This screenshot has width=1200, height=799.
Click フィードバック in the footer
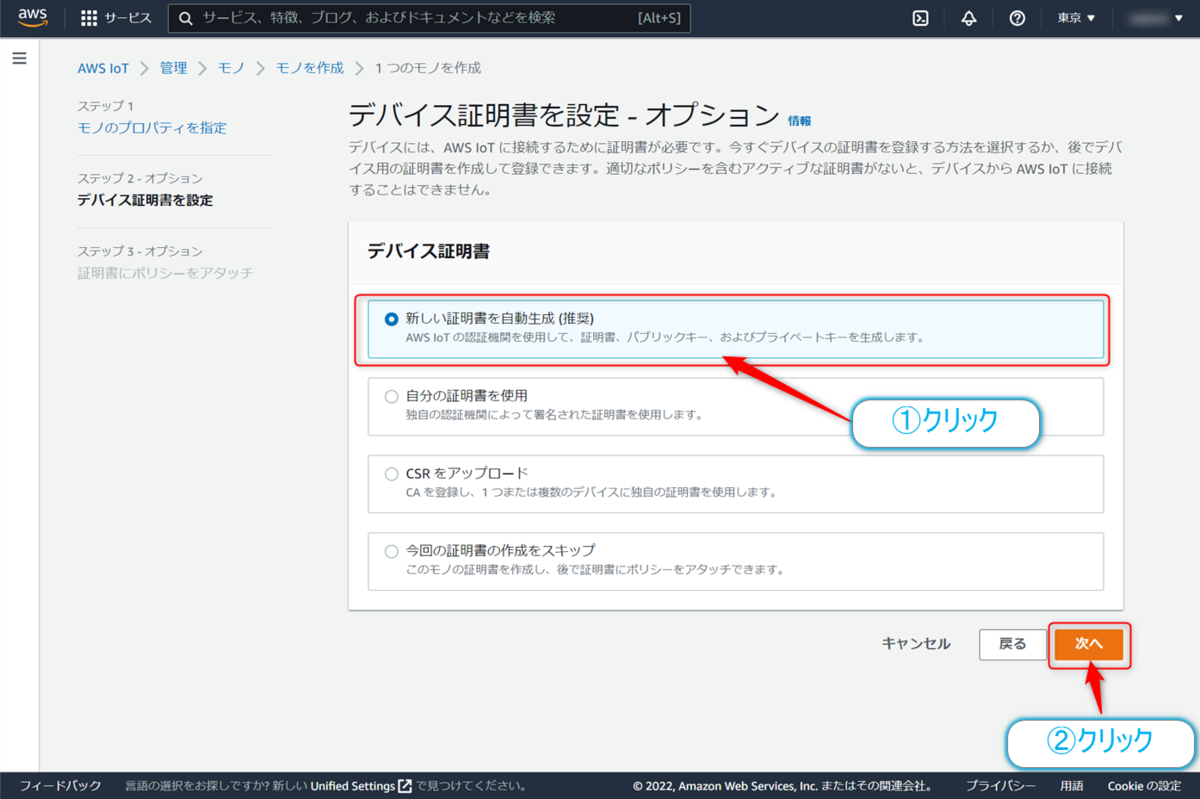pyautogui.click(x=60, y=786)
